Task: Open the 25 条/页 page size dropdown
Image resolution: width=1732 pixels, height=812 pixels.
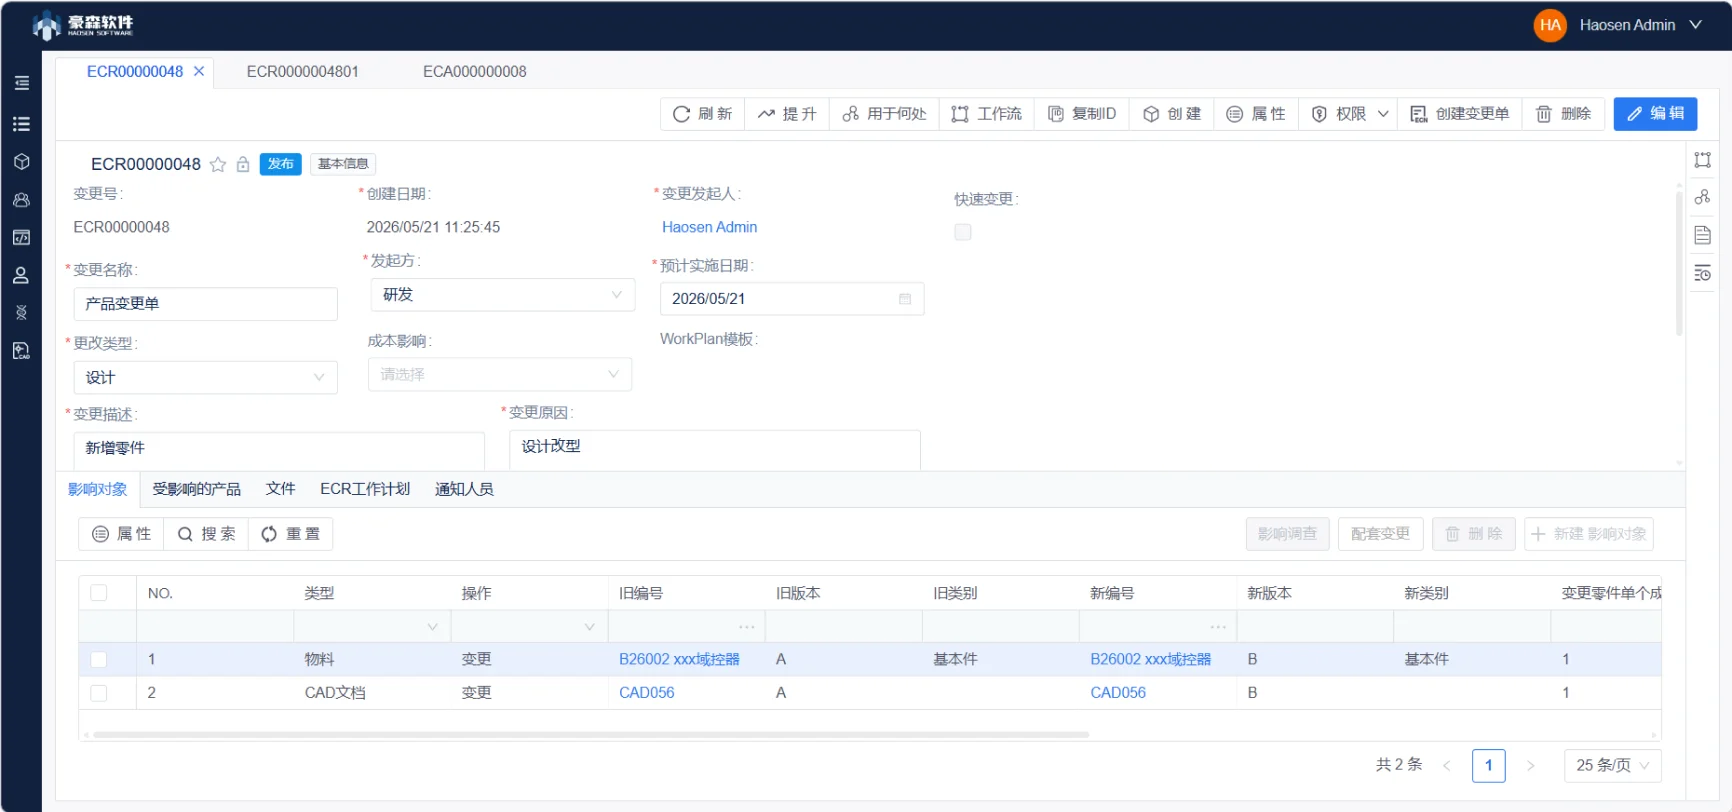Action: click(x=1612, y=765)
